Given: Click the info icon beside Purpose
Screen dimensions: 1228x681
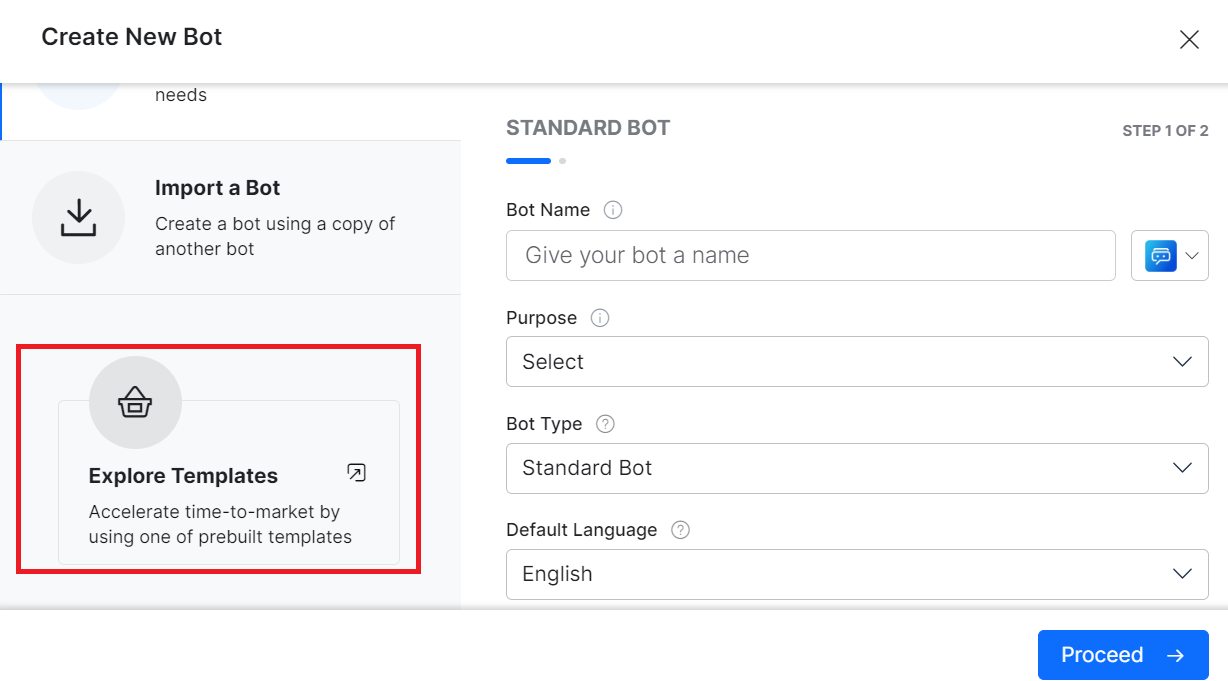Looking at the screenshot, I should [599, 318].
